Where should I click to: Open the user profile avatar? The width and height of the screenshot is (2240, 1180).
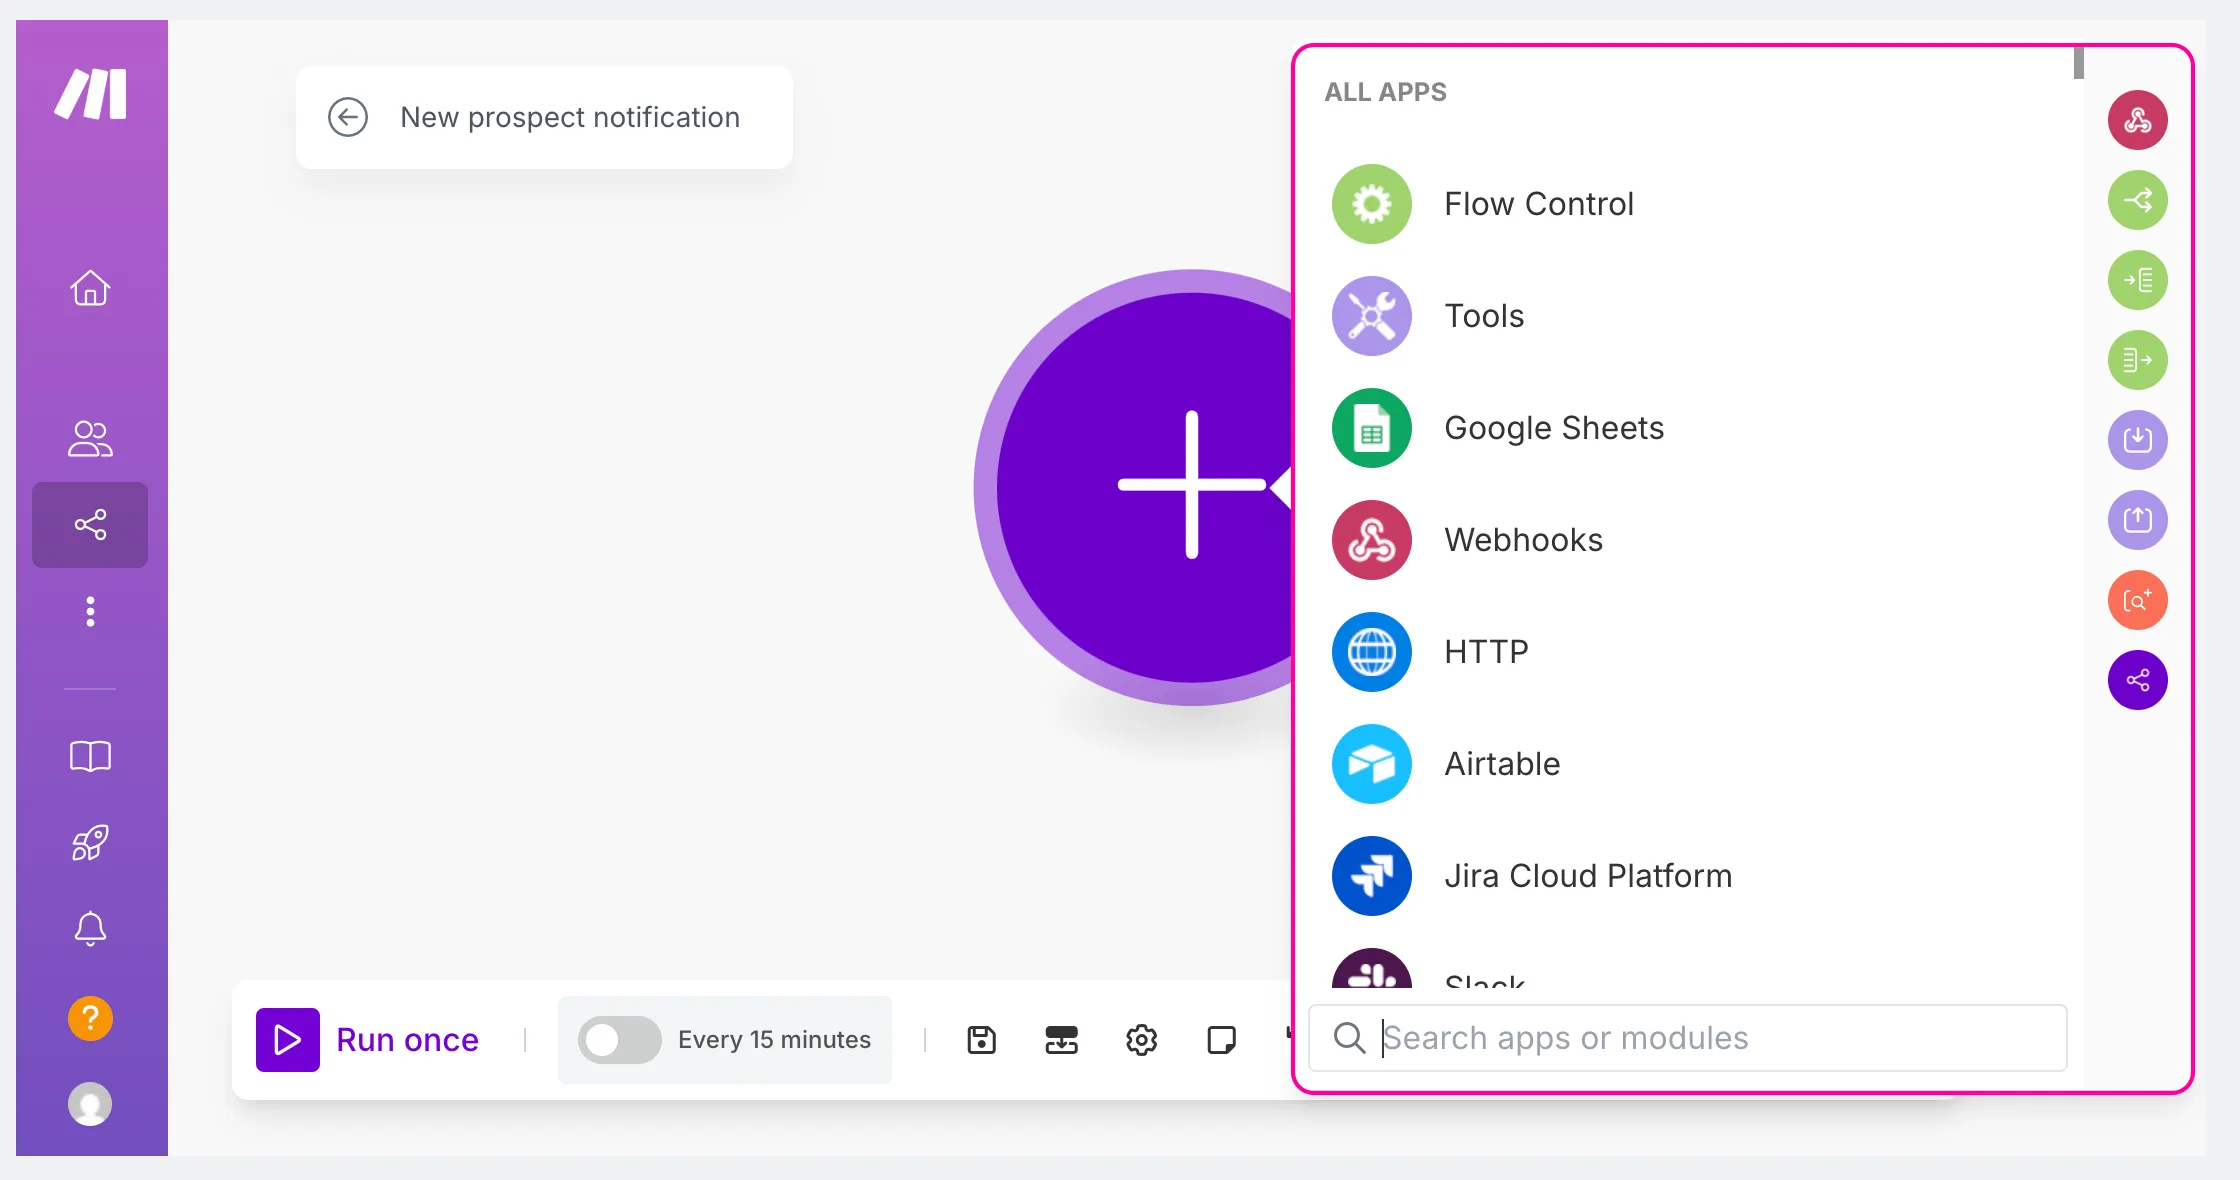[90, 1104]
